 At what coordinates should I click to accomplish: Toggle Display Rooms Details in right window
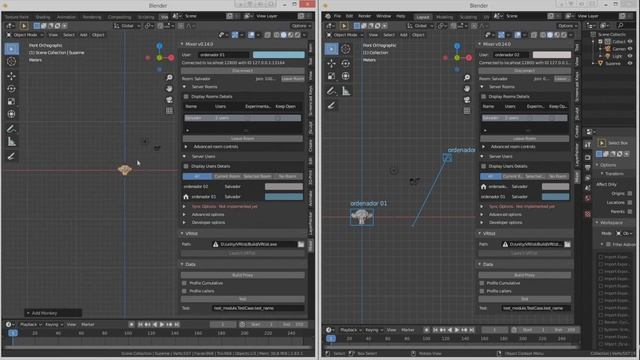[x=484, y=96]
